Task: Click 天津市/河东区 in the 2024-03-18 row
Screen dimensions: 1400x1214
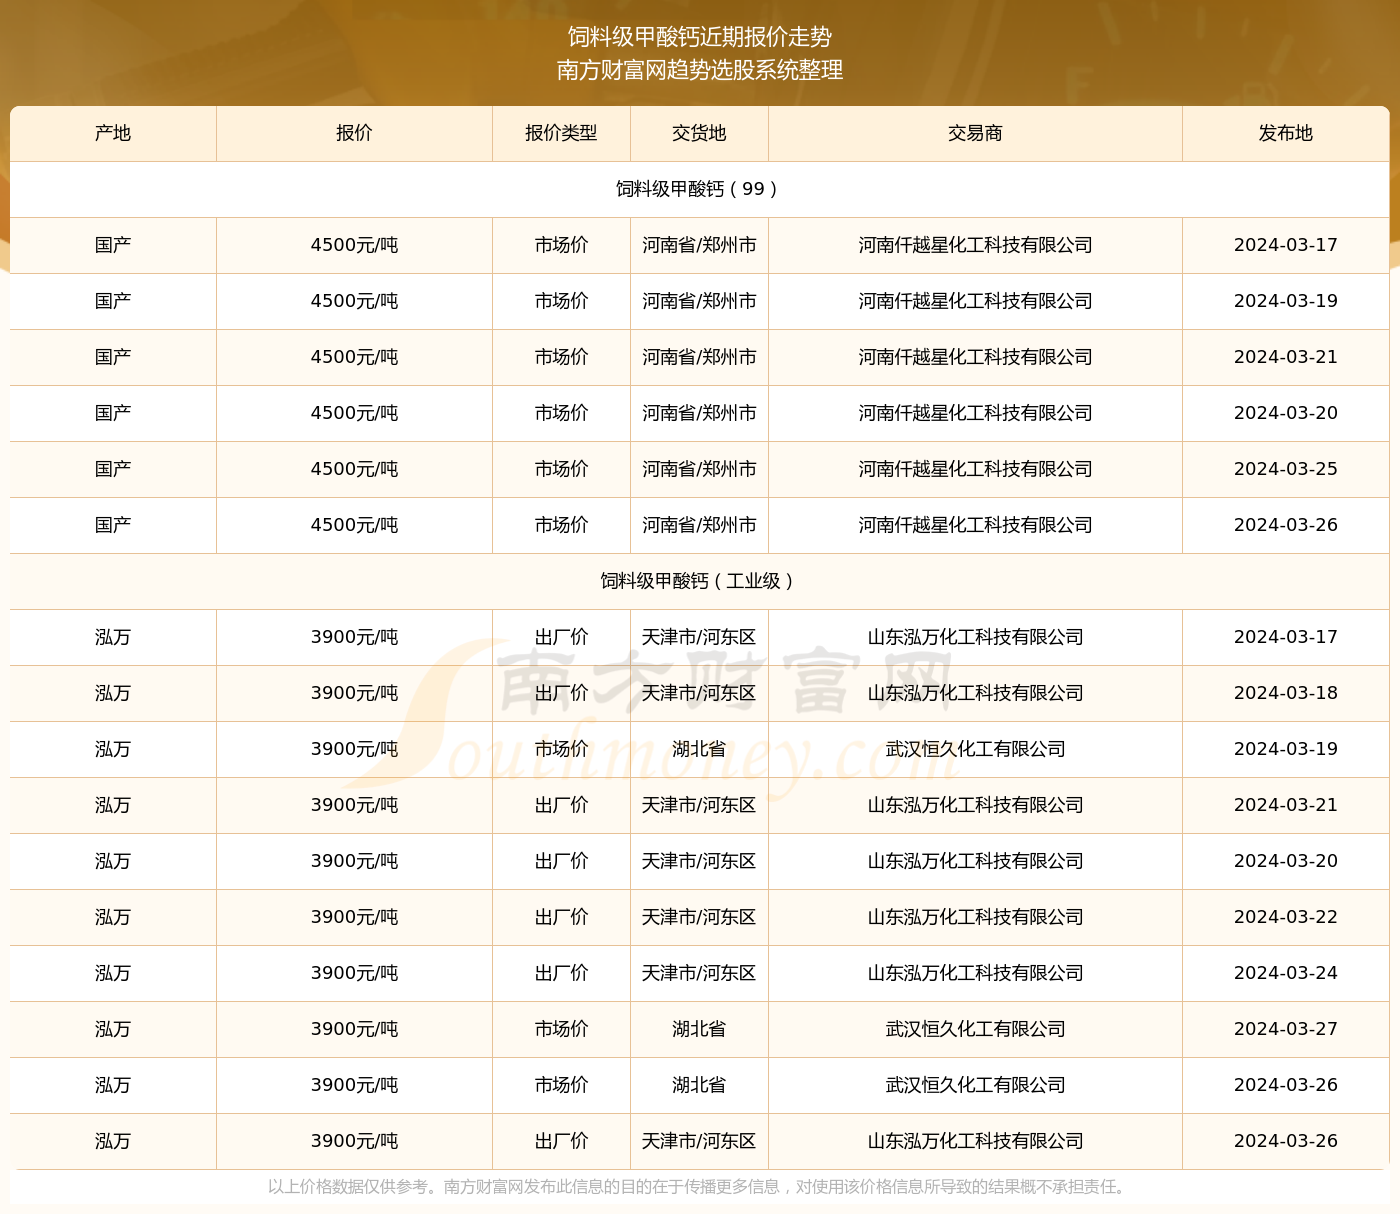Action: [699, 693]
